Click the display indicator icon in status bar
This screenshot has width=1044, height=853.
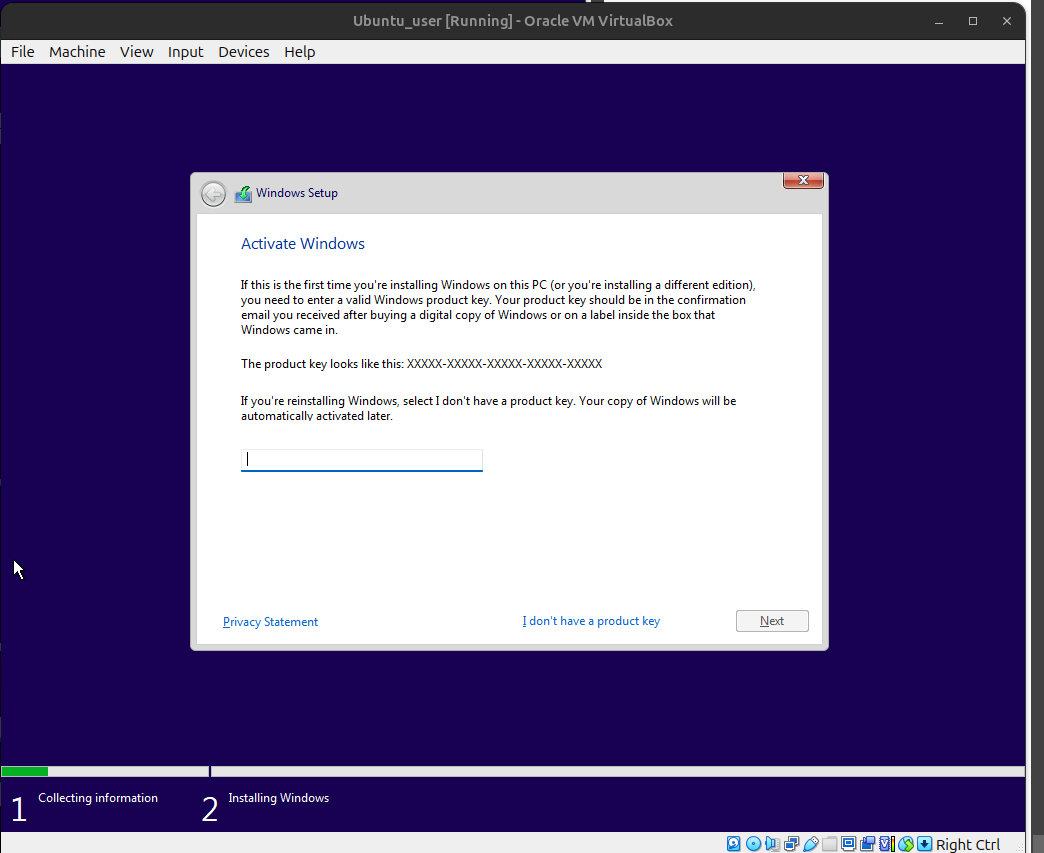(x=848, y=844)
